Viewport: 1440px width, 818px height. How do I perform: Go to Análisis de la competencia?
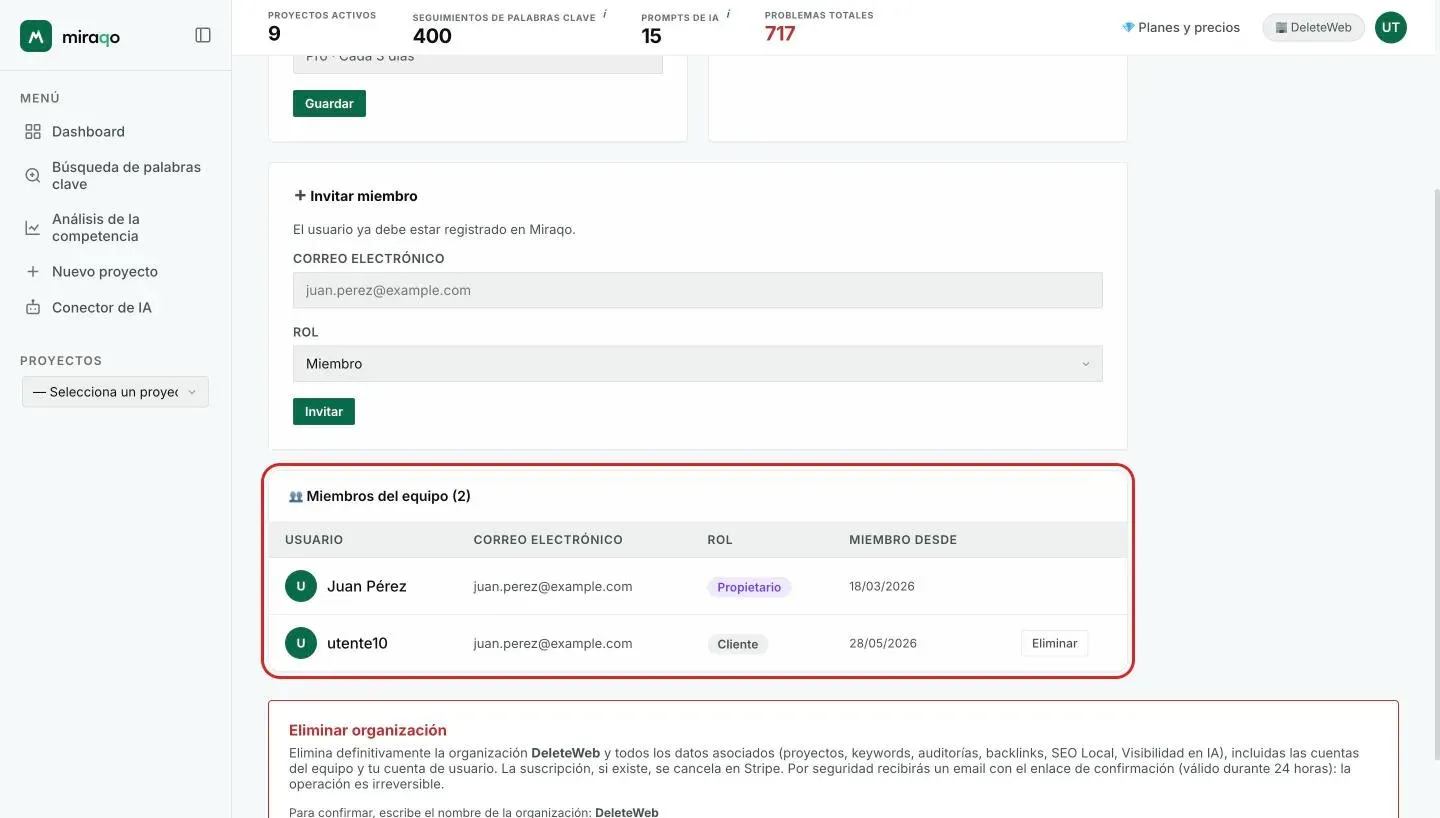tap(115, 227)
